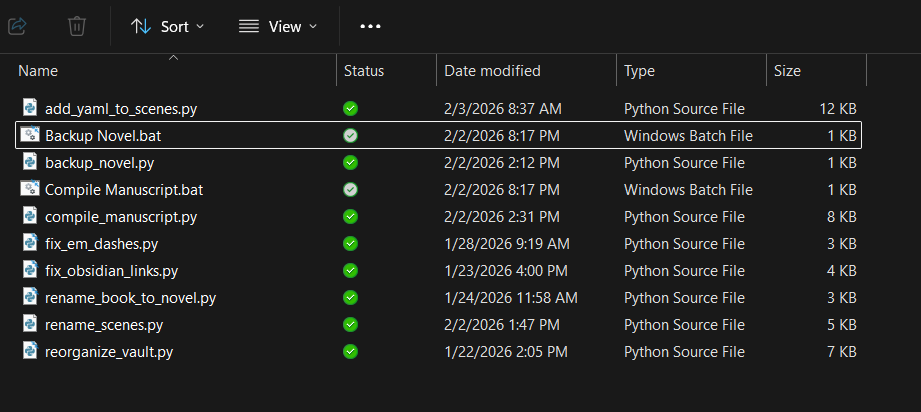
Task: Click the Share icon in toolbar
Action: click(18, 26)
